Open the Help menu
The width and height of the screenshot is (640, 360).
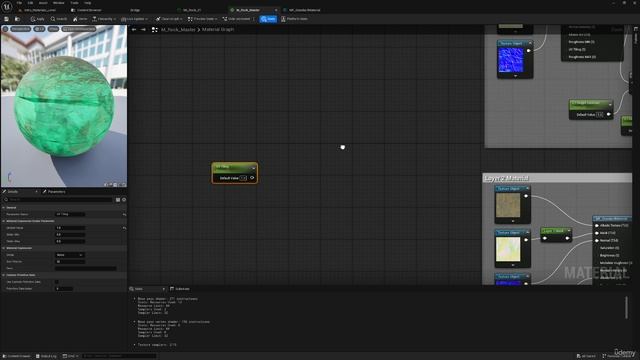point(87,3)
